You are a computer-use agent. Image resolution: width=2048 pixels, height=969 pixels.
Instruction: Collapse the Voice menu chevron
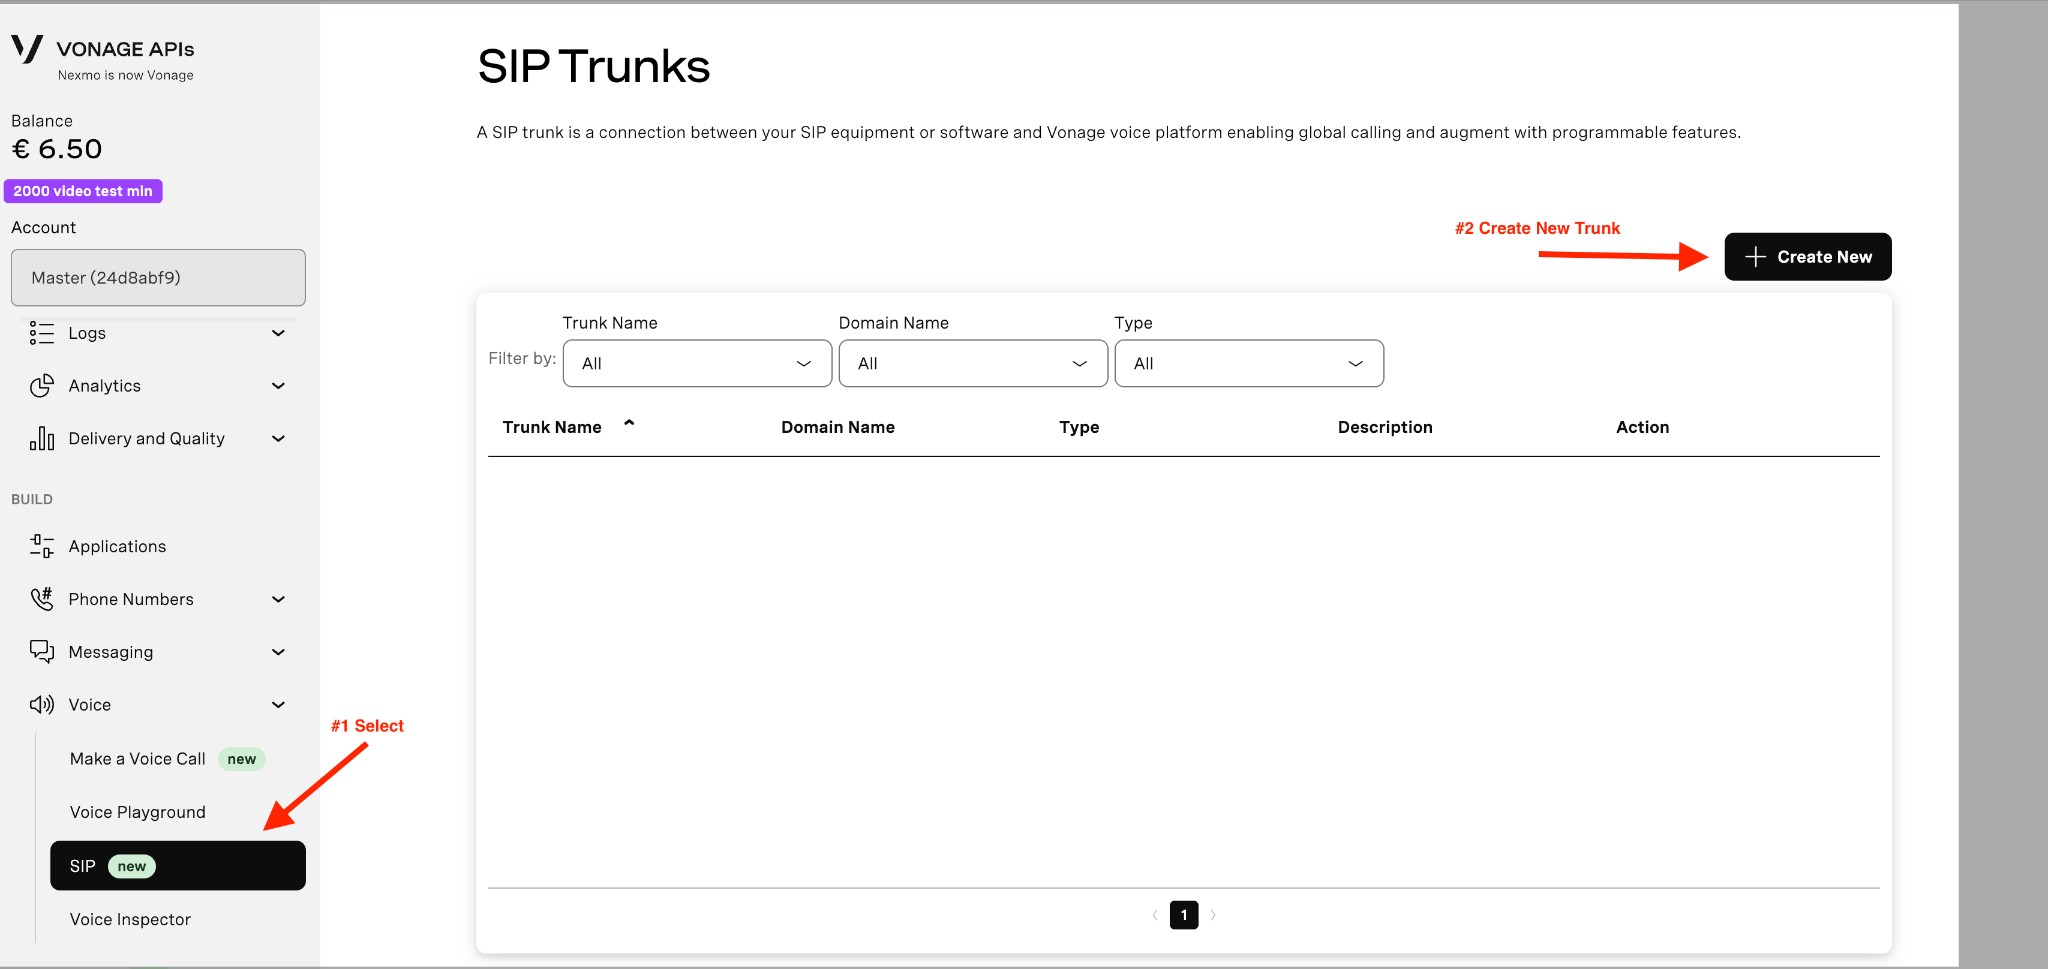click(x=278, y=705)
